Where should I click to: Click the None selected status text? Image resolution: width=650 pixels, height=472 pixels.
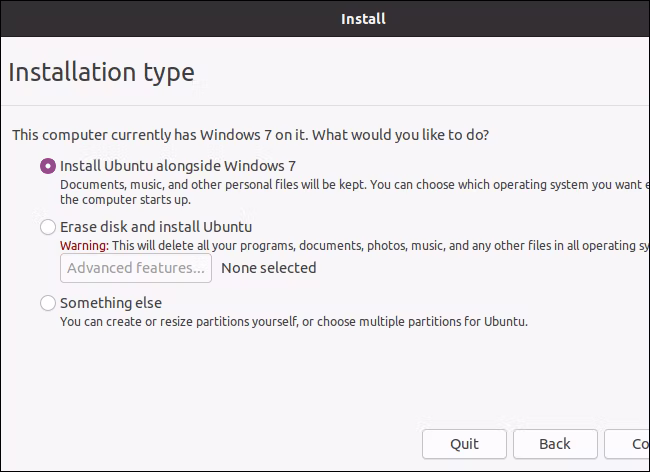(x=269, y=268)
